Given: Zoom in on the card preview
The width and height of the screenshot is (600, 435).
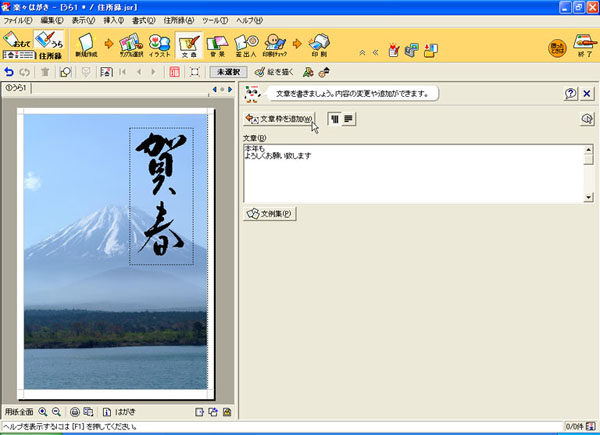Looking at the screenshot, I should (x=43, y=412).
